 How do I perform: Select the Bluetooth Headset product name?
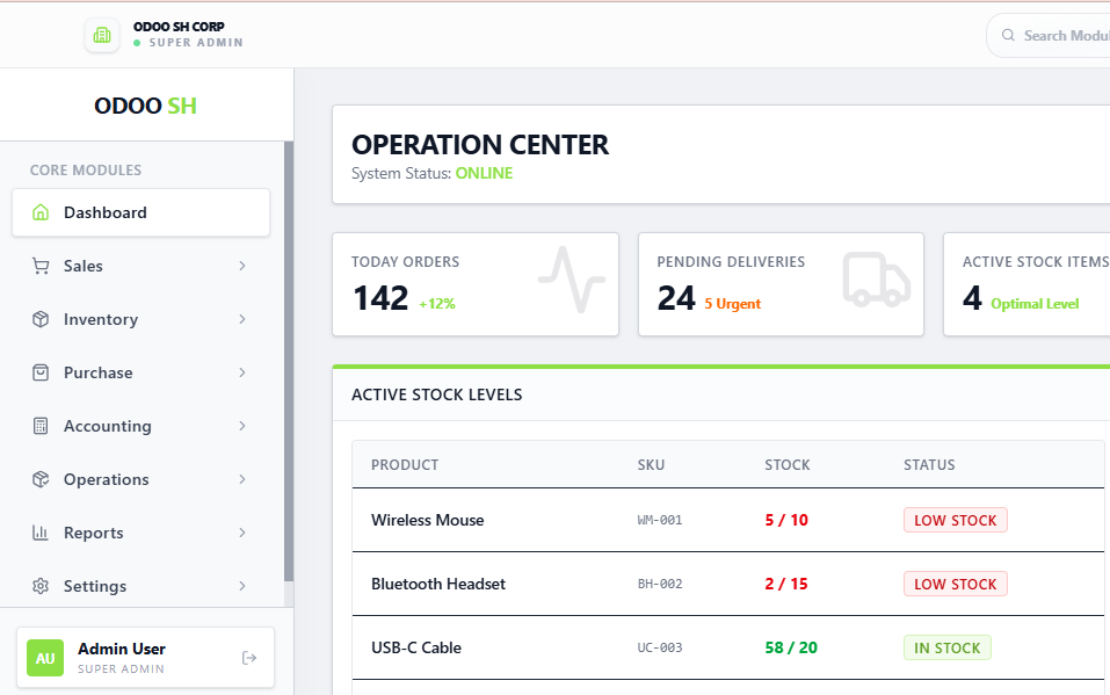tap(438, 584)
